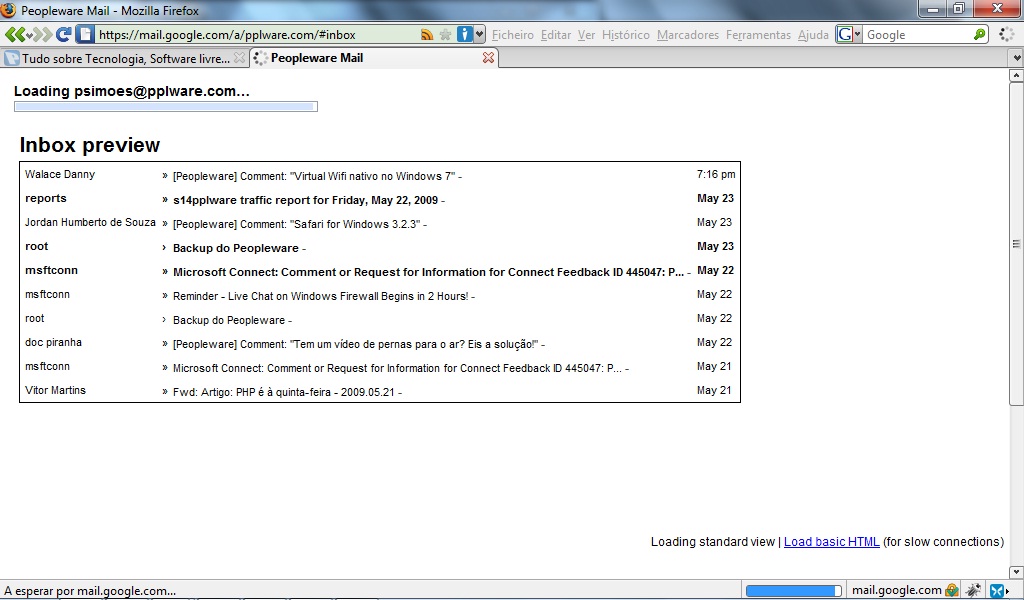The image size is (1024, 600).
Task: Open the Ferramentas menu
Action: 758,35
